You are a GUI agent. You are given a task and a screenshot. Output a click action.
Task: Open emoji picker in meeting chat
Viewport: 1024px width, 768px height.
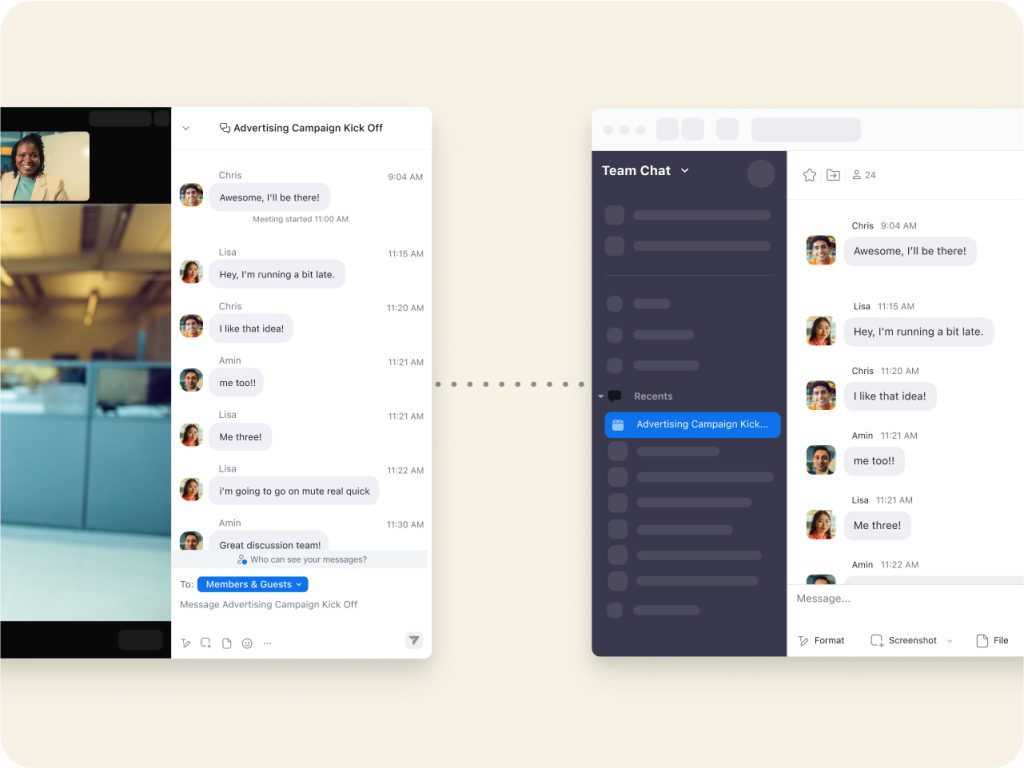tap(247, 643)
